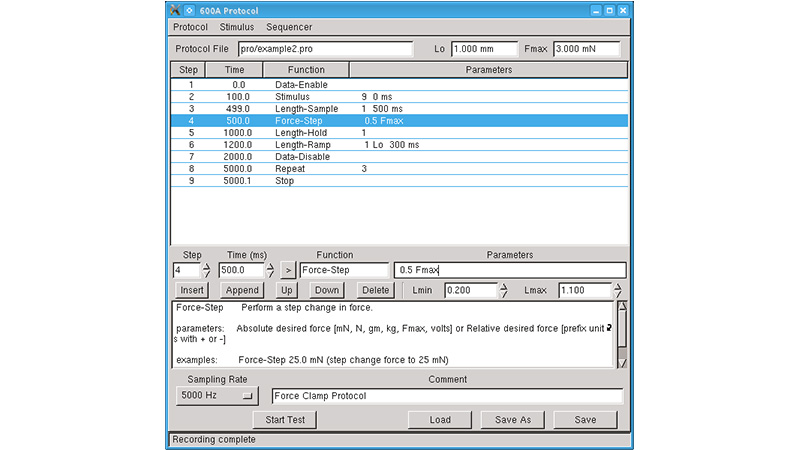
Task: Open the Stimulus menu
Action: coord(237,27)
